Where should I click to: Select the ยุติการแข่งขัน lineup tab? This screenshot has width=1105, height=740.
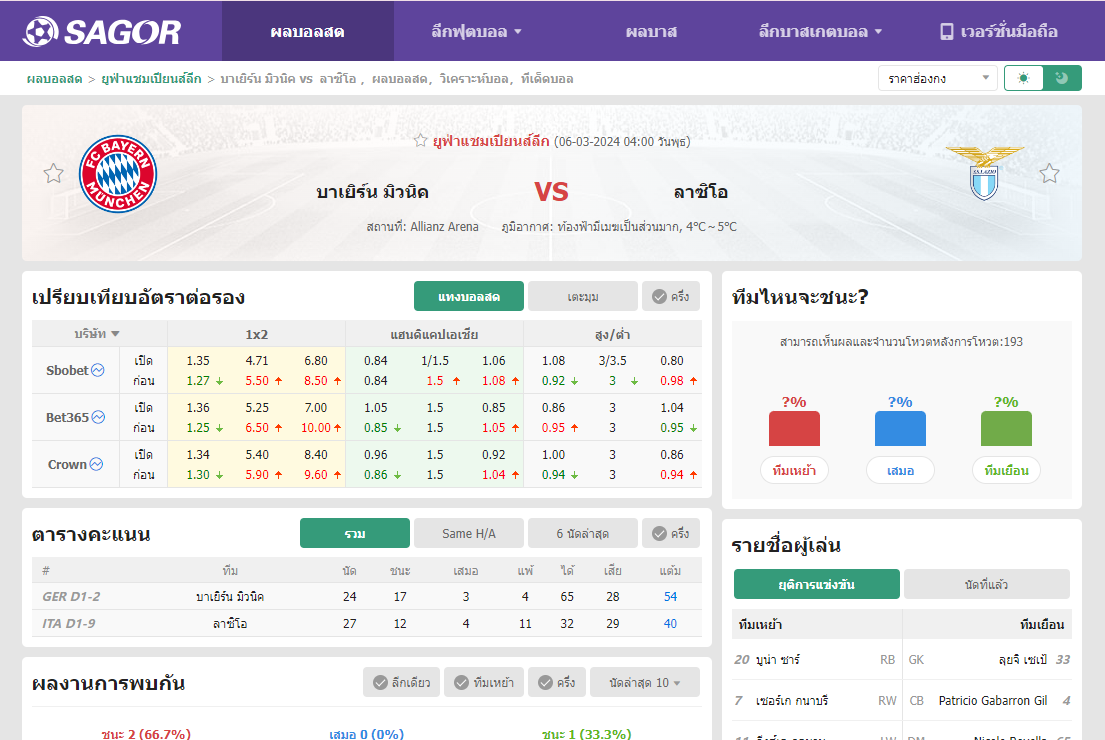[x=817, y=584]
